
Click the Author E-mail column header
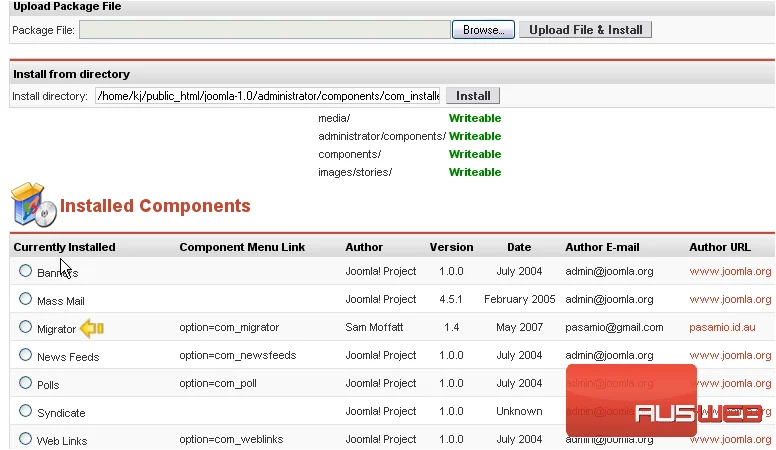click(602, 247)
